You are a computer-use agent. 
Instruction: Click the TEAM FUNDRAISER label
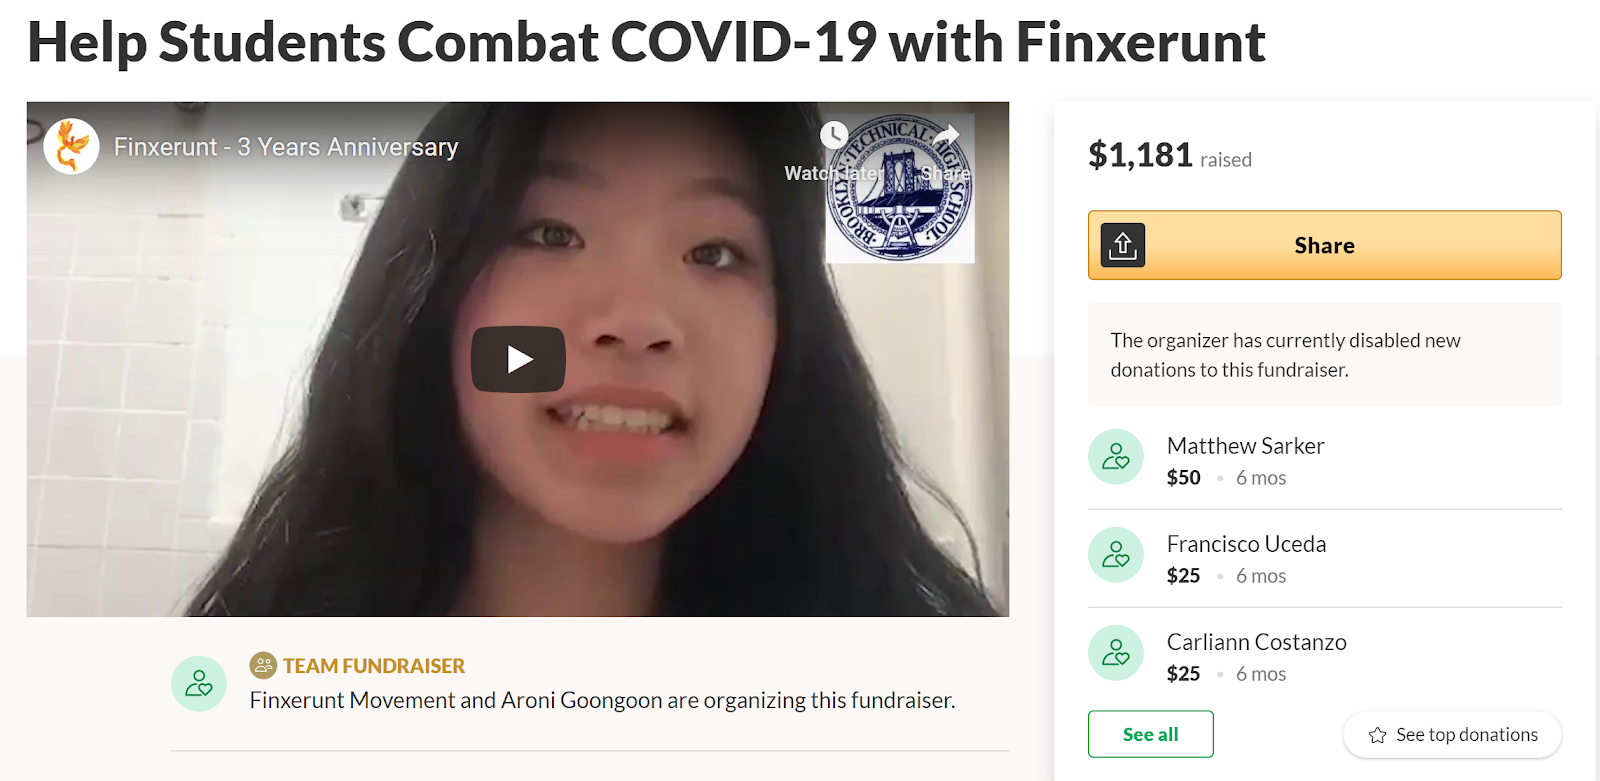[x=374, y=666]
